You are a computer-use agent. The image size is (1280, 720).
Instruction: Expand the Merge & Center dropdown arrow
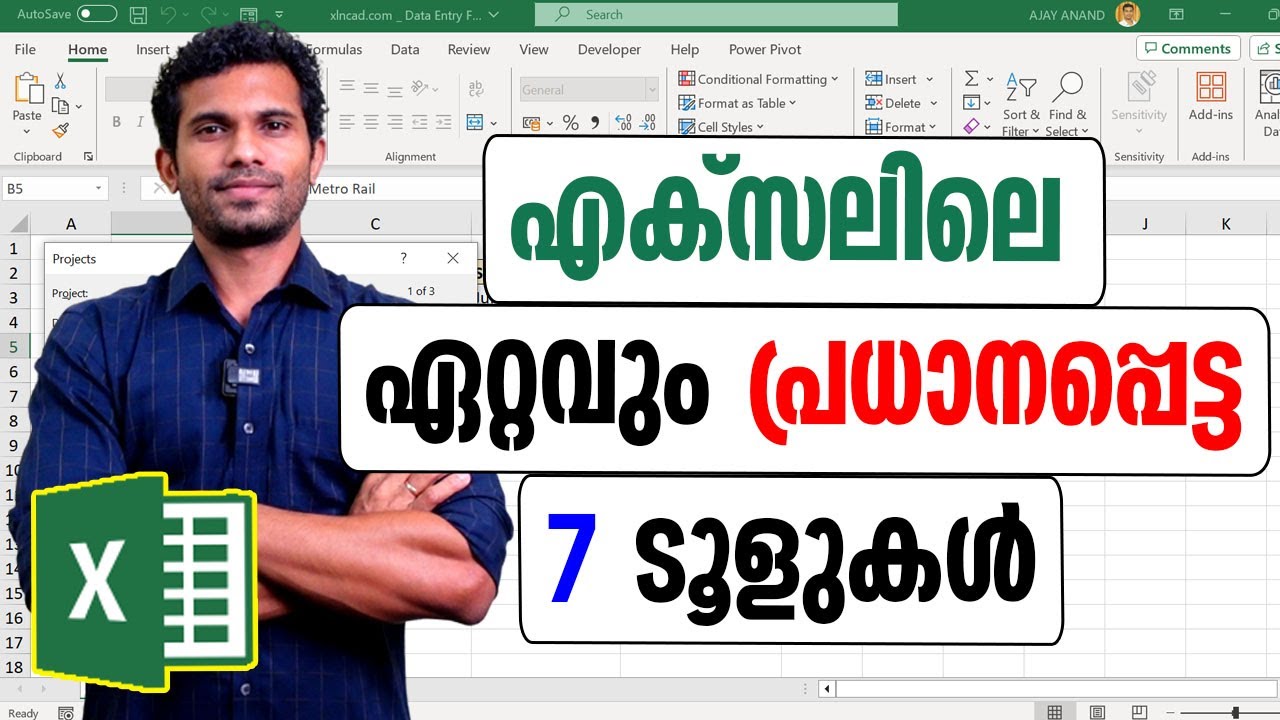[x=493, y=122]
